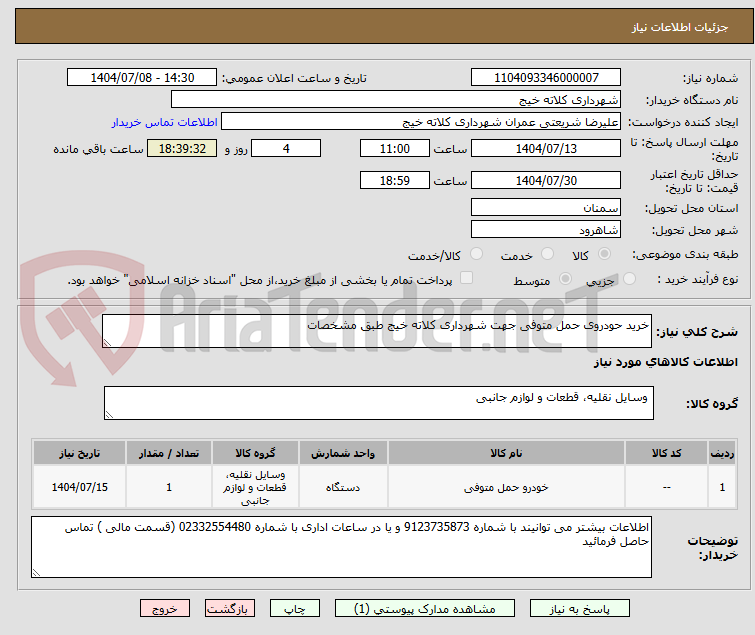This screenshot has width=755, height=635.
Task: Click the remaining time field 18:39:32
Action: [x=182, y=148]
